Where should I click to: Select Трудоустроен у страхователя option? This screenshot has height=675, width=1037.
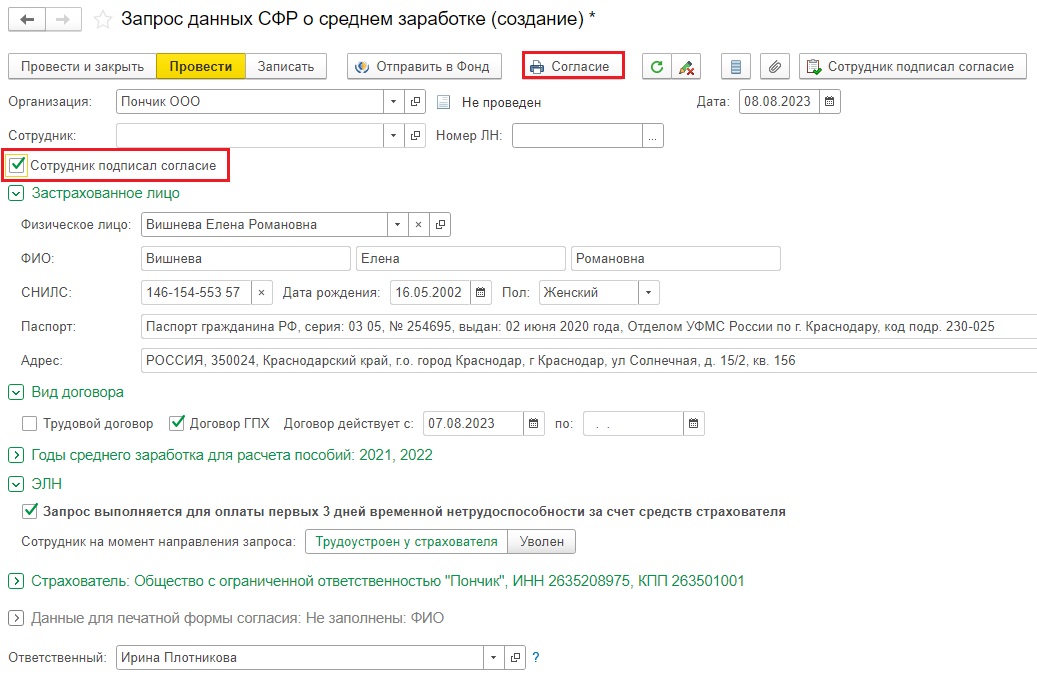[406, 542]
